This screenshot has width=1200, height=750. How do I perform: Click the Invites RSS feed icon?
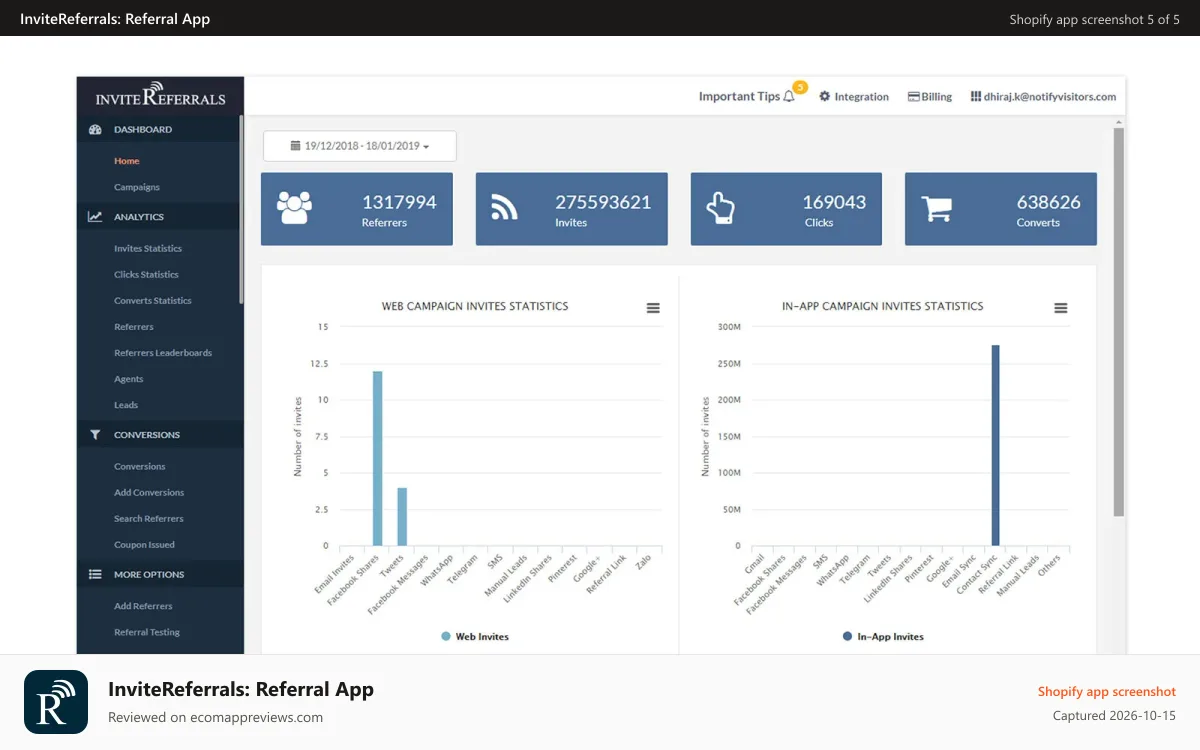[504, 207]
